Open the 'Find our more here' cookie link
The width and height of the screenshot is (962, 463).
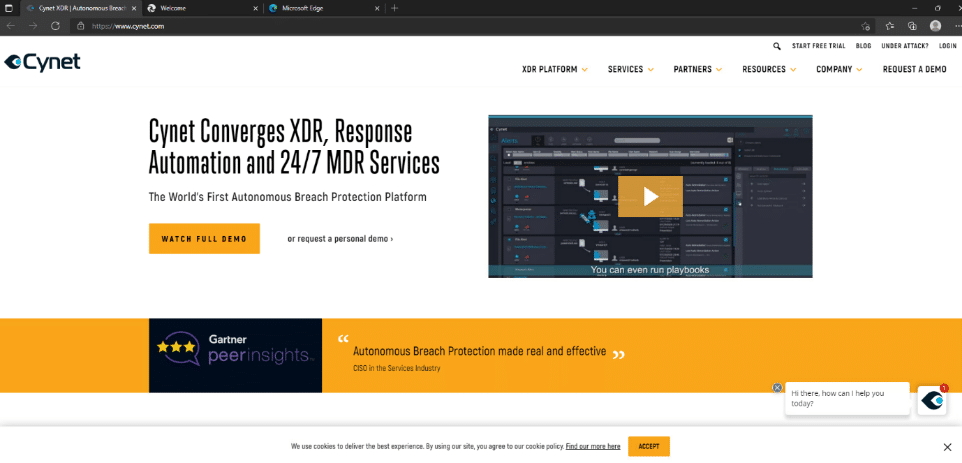[x=593, y=446]
